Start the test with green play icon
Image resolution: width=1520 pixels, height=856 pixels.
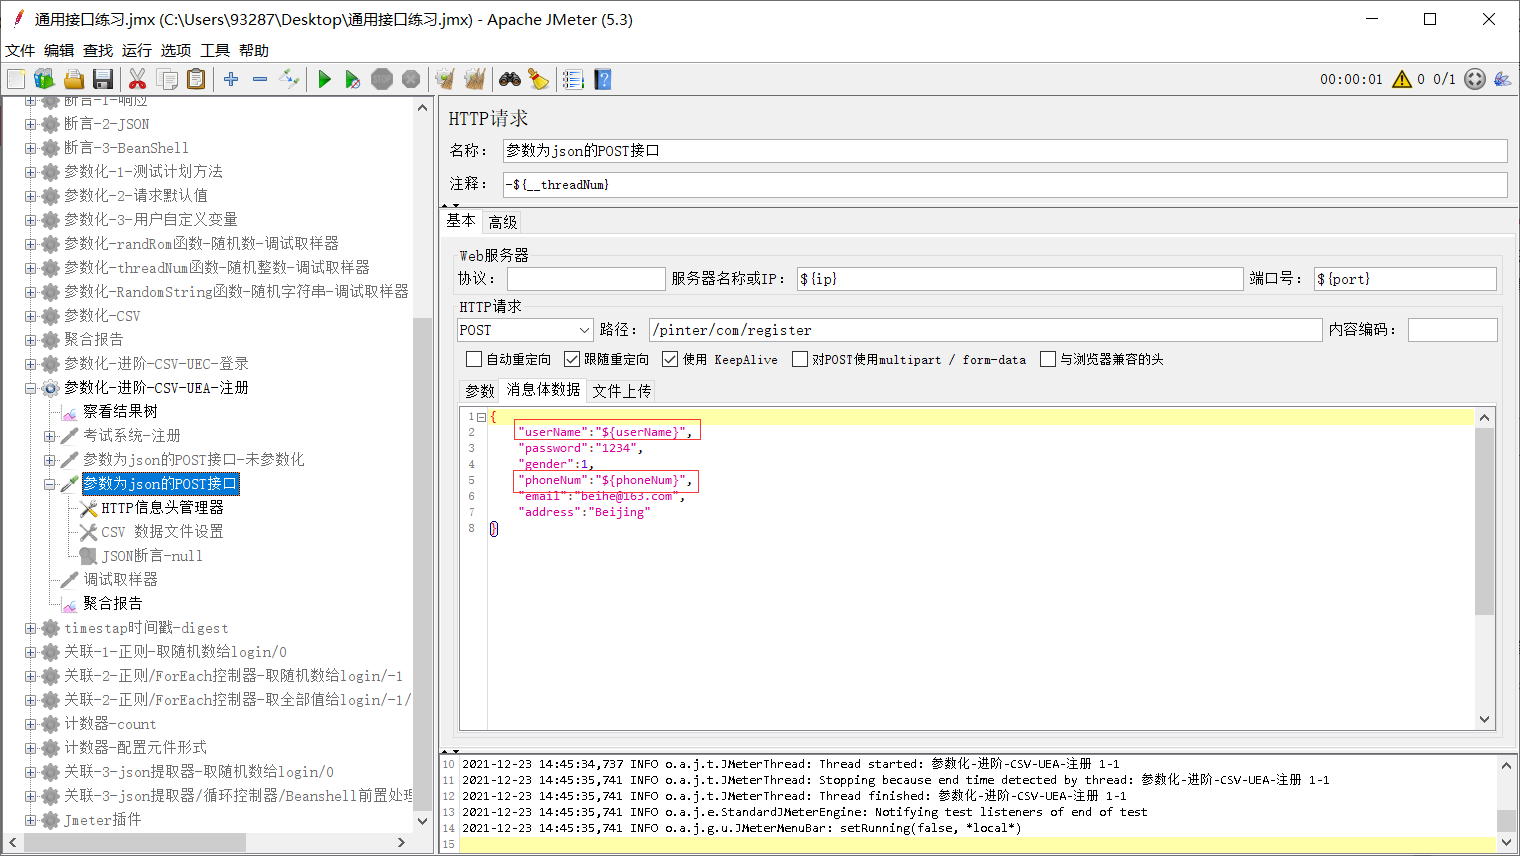pyautogui.click(x=324, y=79)
